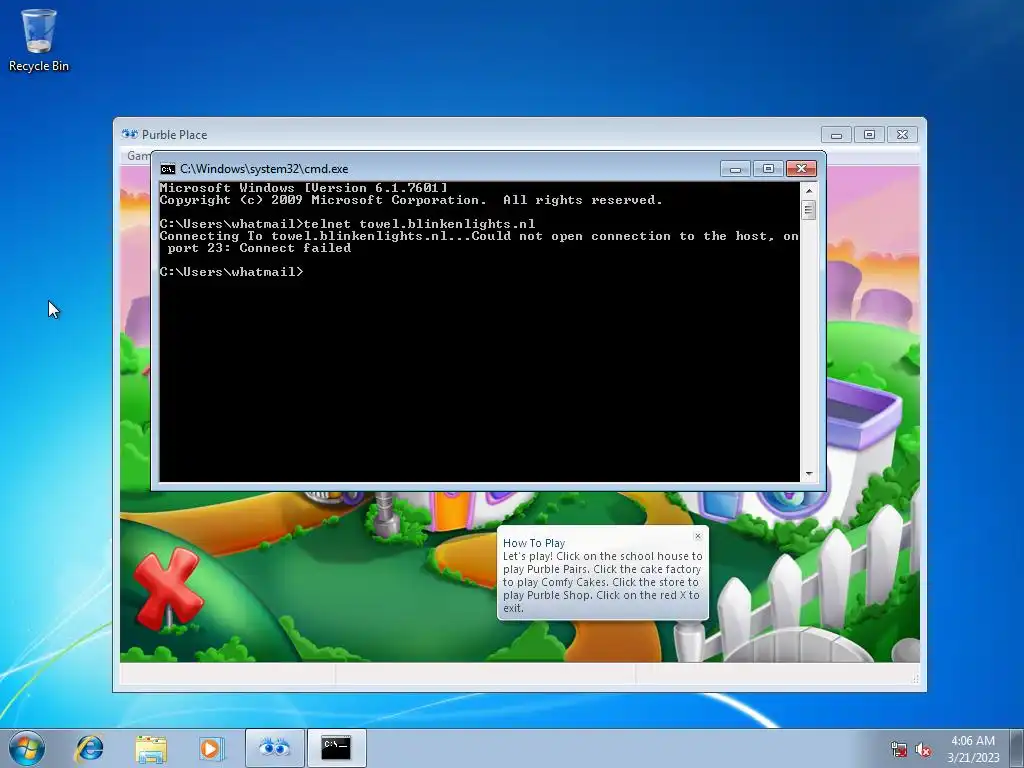Click the Purble Place window title text
Screen dimensions: 1024x768
[x=174, y=135]
